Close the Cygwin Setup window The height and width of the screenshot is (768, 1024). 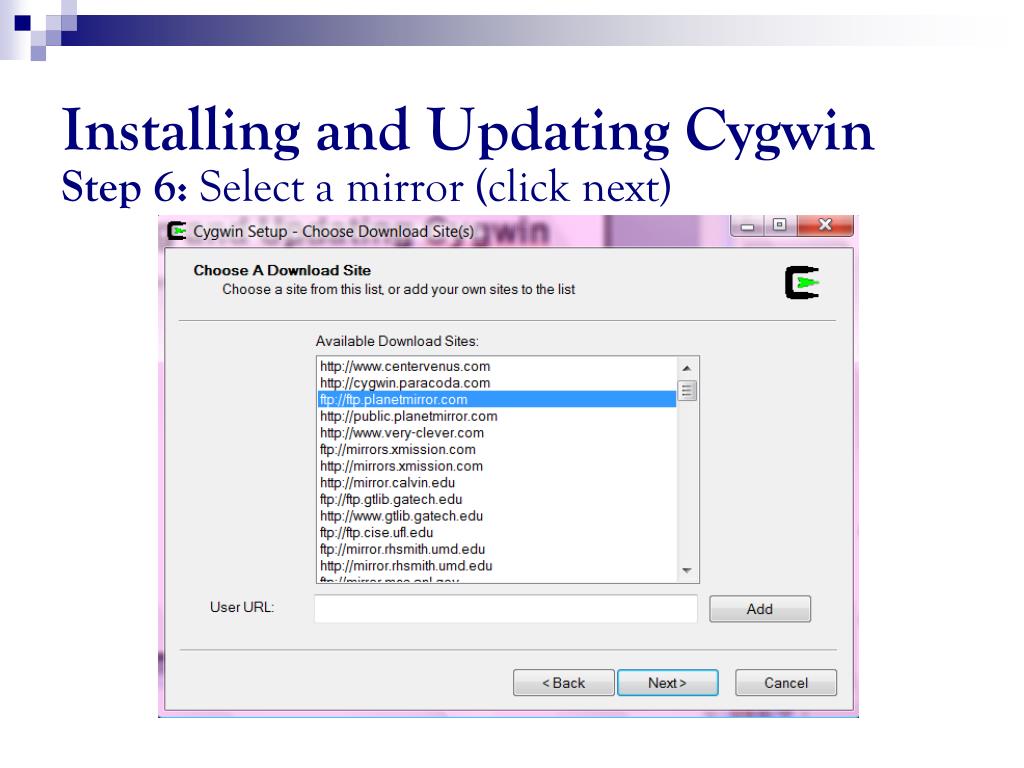click(825, 225)
